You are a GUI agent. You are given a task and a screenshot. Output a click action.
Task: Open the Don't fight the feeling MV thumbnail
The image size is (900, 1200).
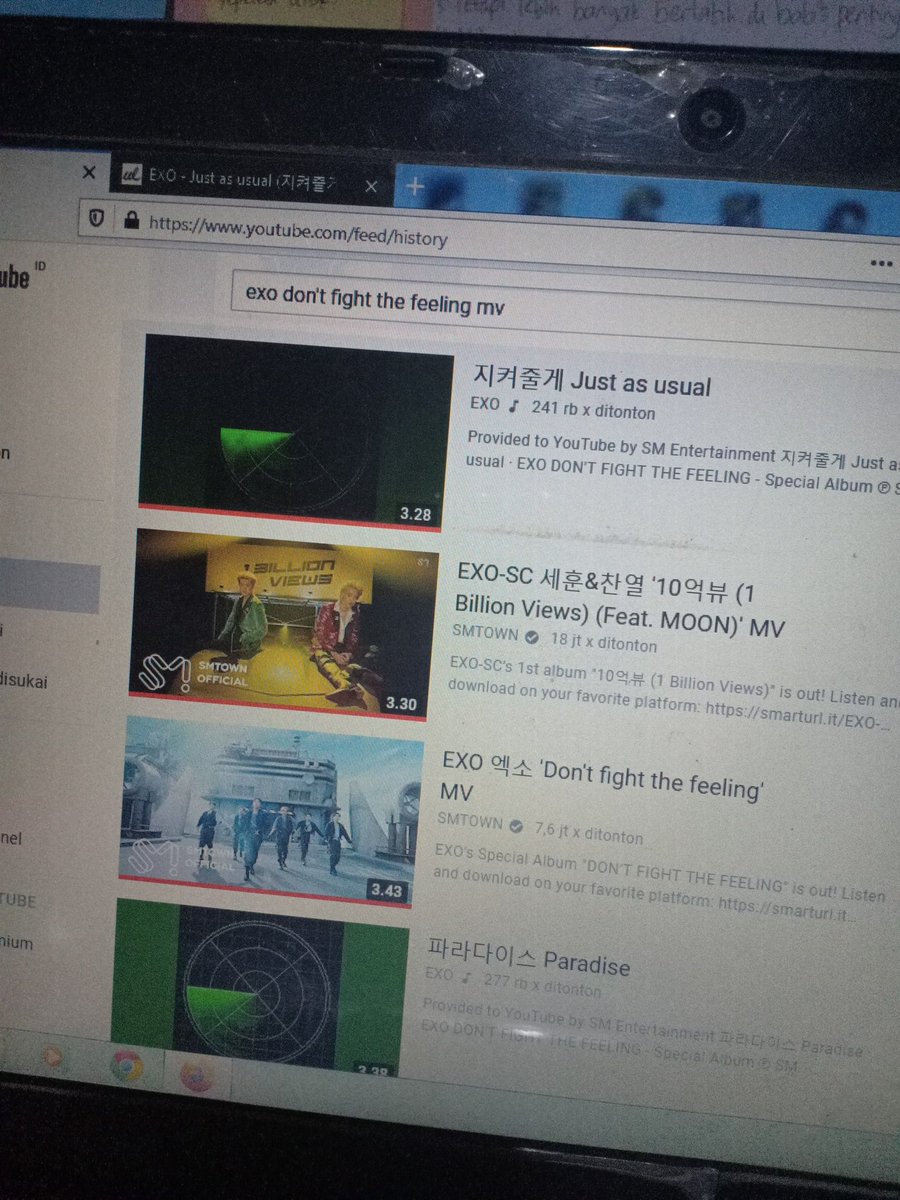(x=270, y=810)
